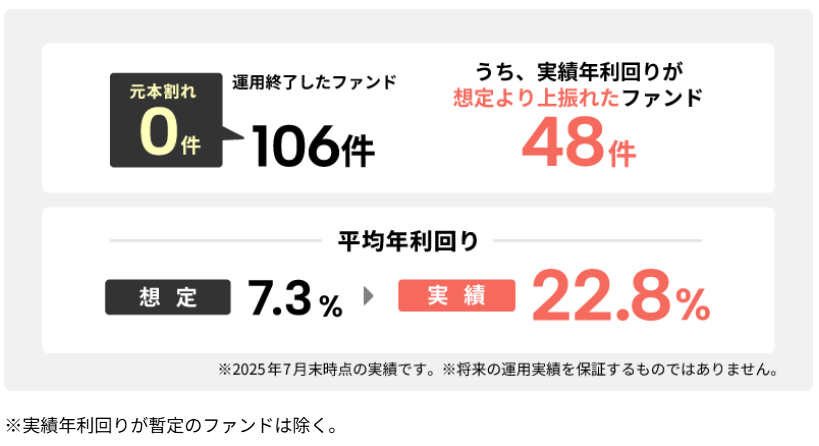This screenshot has width=819, height=446.
Task: Click the red percent sign after 22.8
Action: pyautogui.click(x=693, y=304)
